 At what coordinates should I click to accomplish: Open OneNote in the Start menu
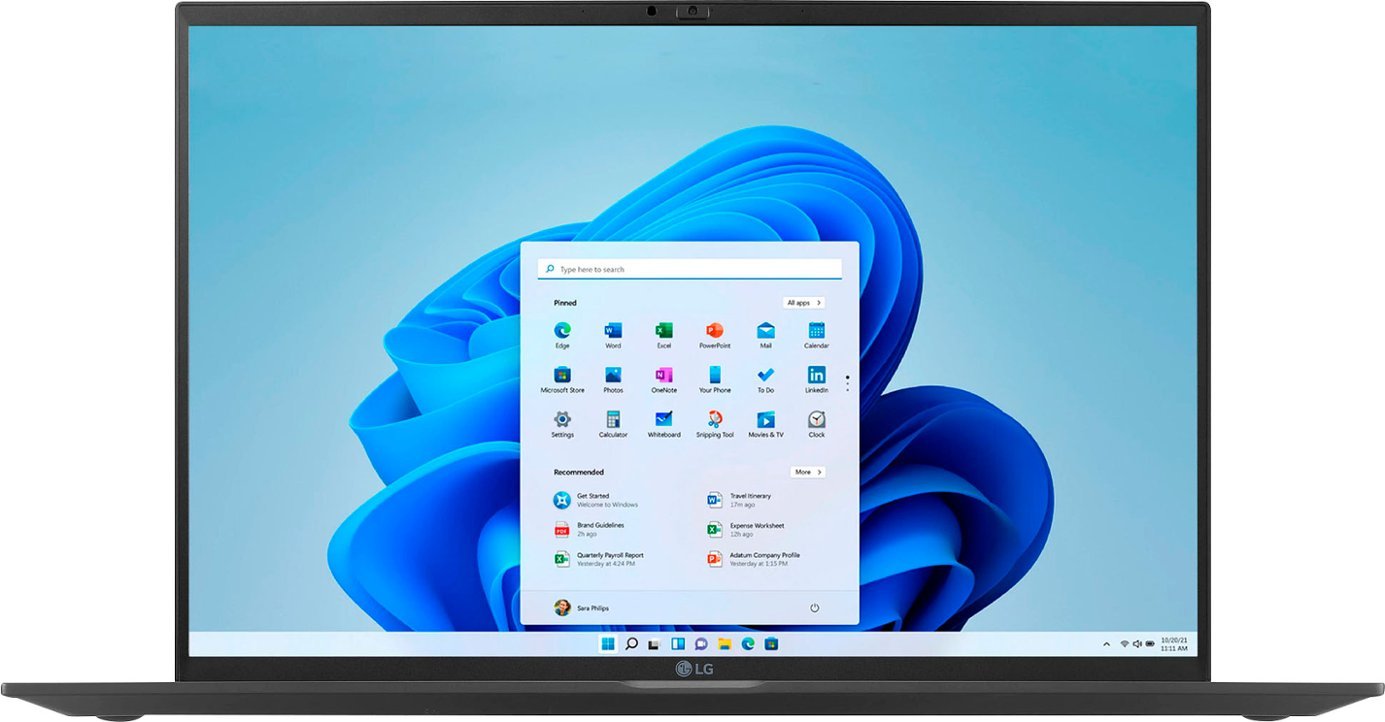coord(663,376)
